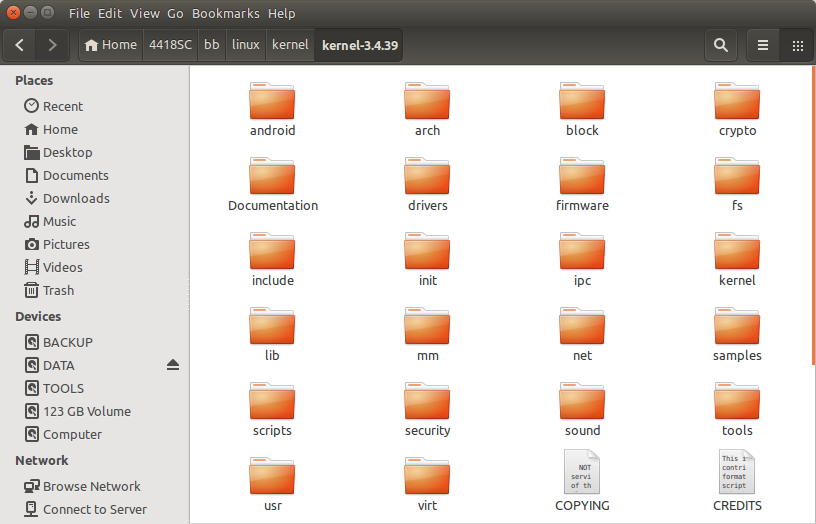The height and width of the screenshot is (524, 816).
Task: Switch to list view icon
Action: pyautogui.click(x=763, y=45)
